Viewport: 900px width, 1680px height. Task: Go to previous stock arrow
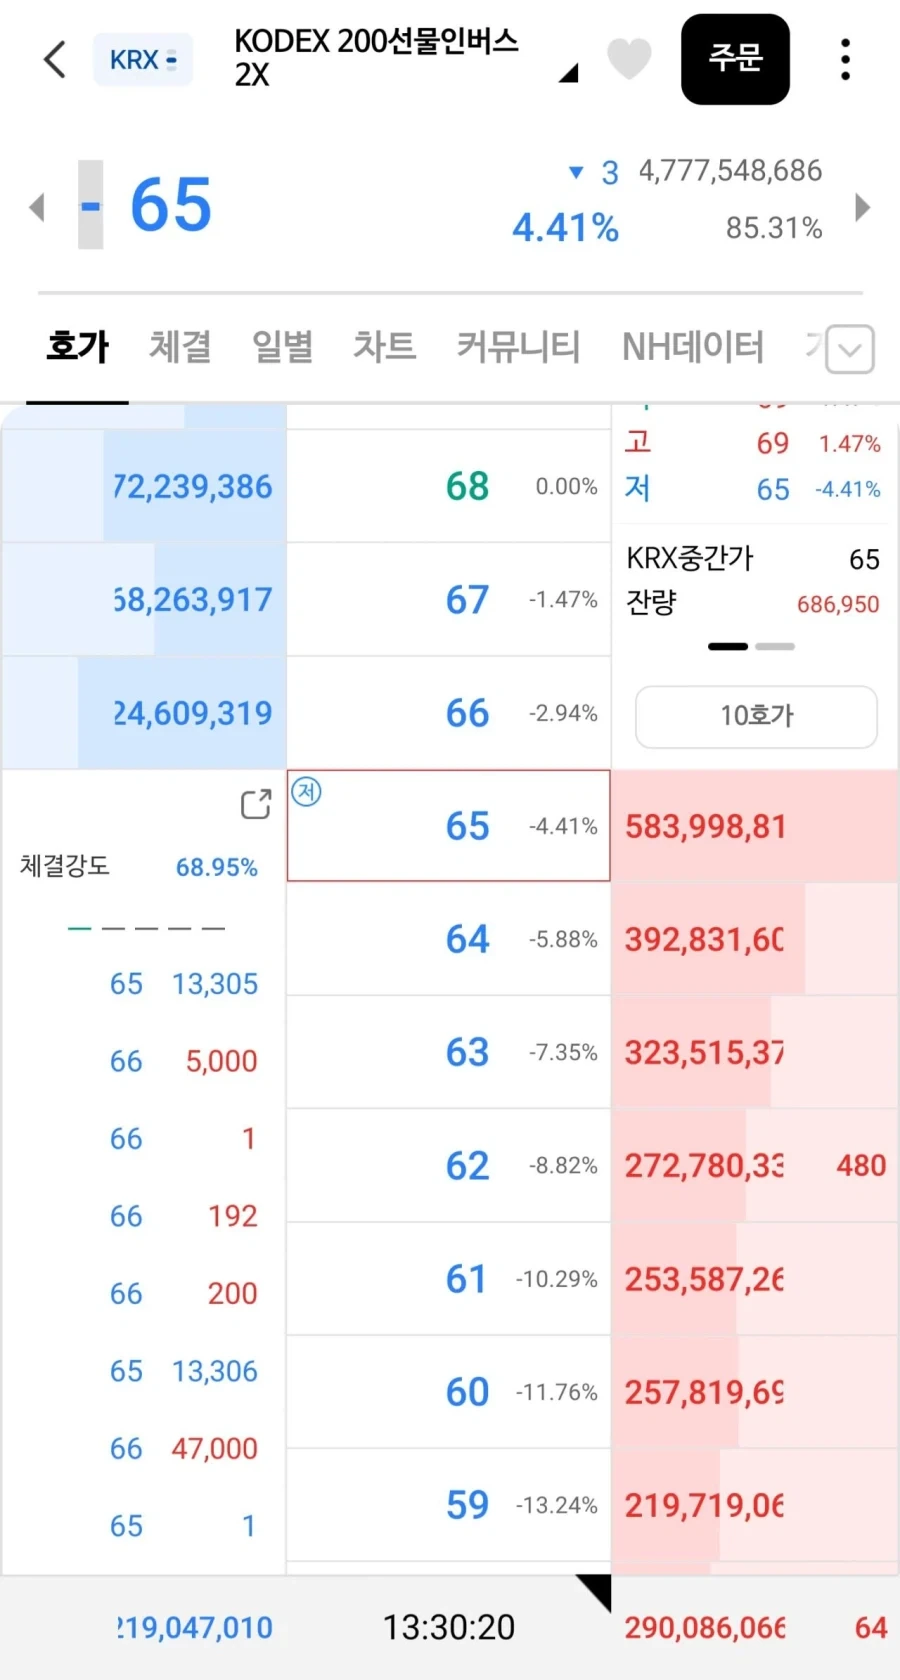click(37, 207)
